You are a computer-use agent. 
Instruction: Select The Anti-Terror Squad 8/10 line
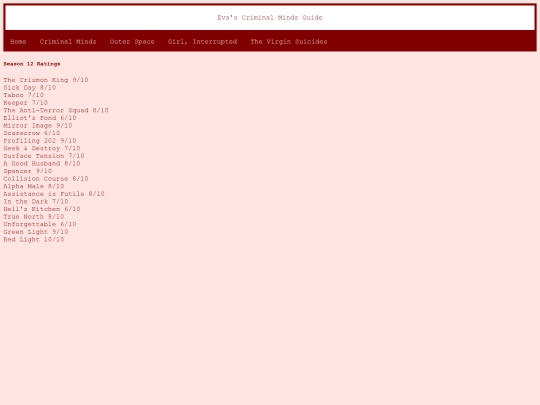click(56, 110)
